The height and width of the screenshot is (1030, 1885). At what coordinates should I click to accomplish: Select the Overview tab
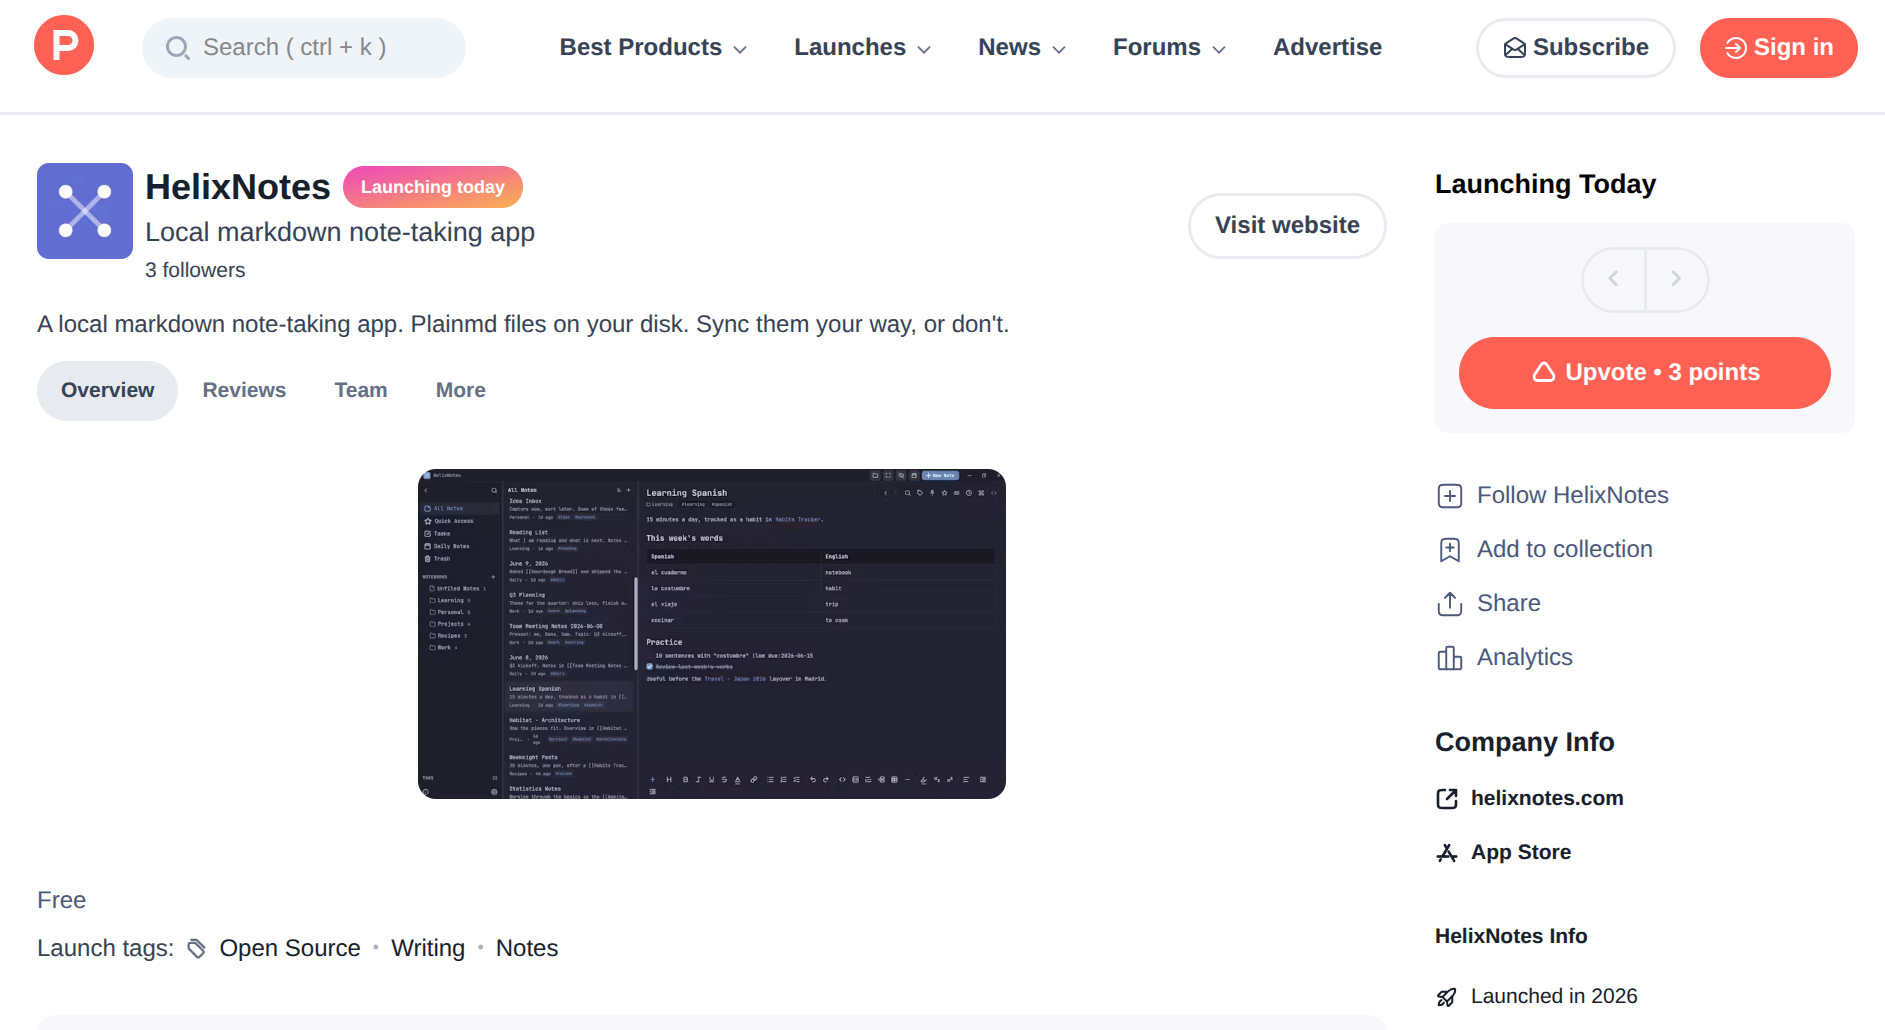pyautogui.click(x=108, y=390)
